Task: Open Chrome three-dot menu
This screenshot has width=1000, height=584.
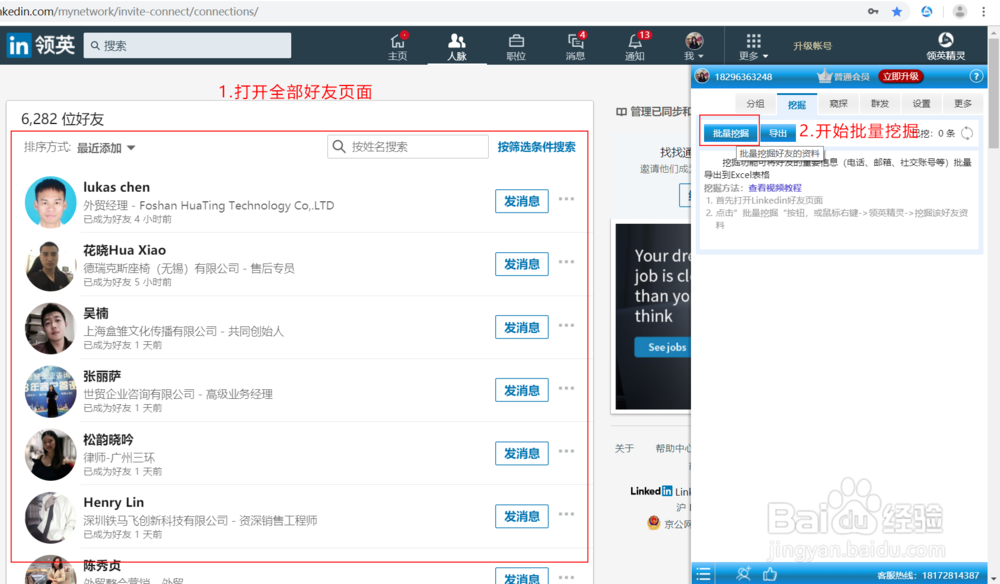Action: pos(983,11)
